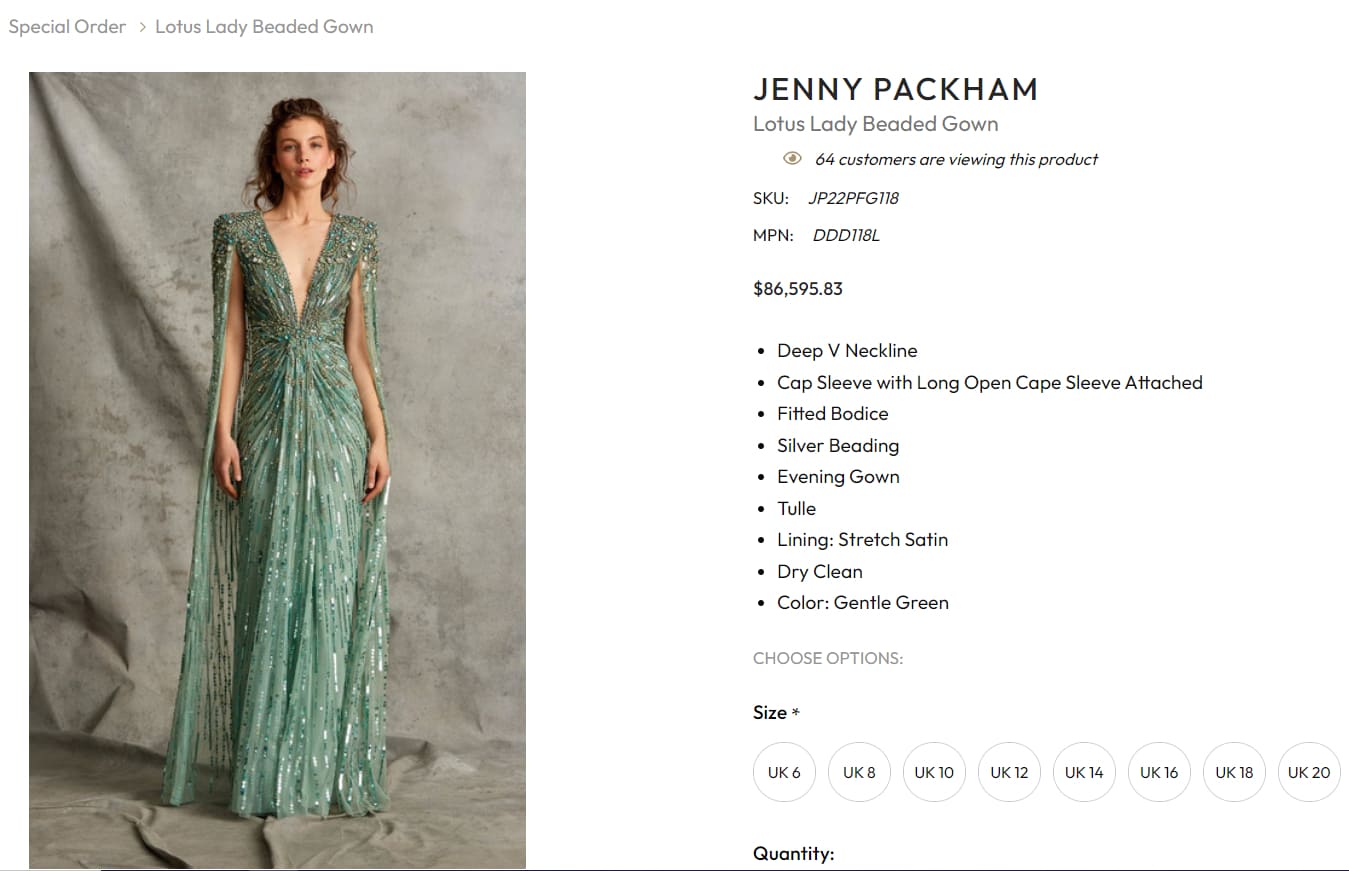Select the UK 12 size bubble
This screenshot has height=871, width=1349.
click(x=1009, y=772)
